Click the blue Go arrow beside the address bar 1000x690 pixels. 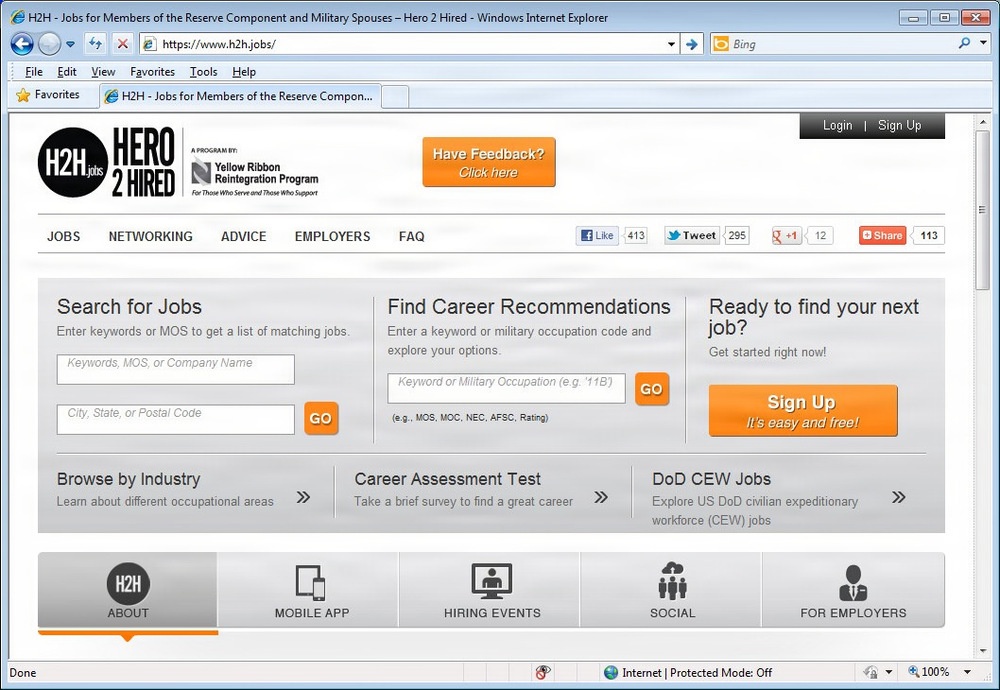[x=692, y=44]
